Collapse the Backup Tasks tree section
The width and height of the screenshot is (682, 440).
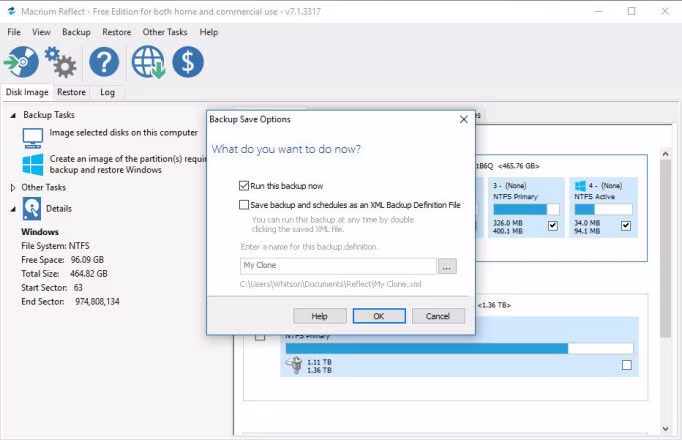(x=13, y=115)
